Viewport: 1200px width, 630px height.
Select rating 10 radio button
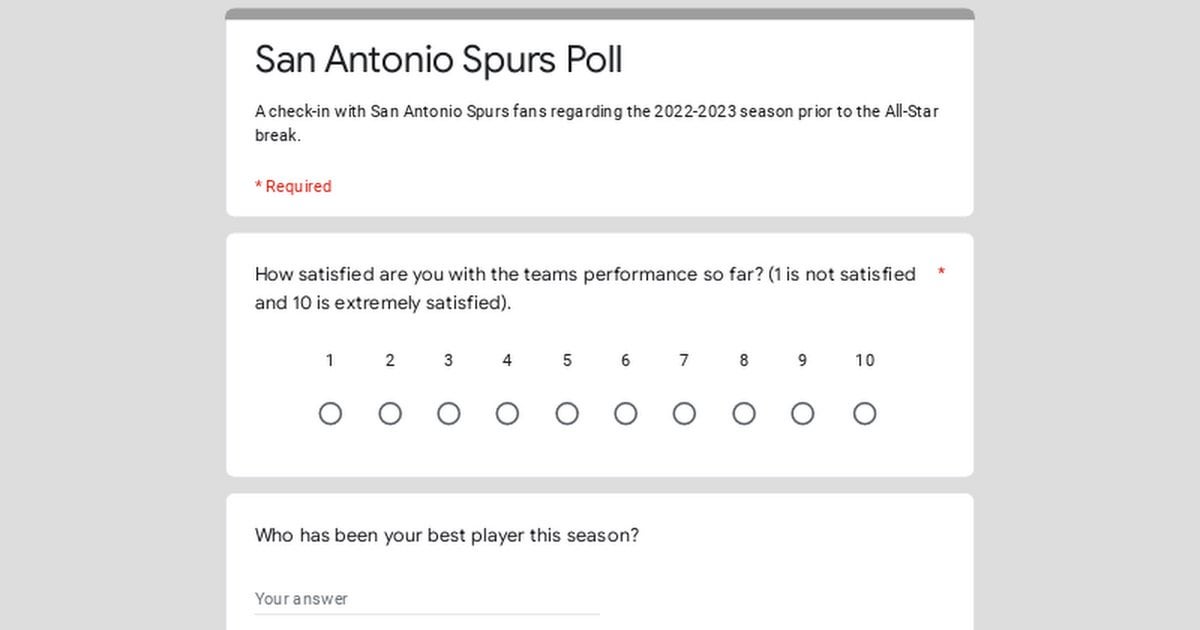pos(865,414)
